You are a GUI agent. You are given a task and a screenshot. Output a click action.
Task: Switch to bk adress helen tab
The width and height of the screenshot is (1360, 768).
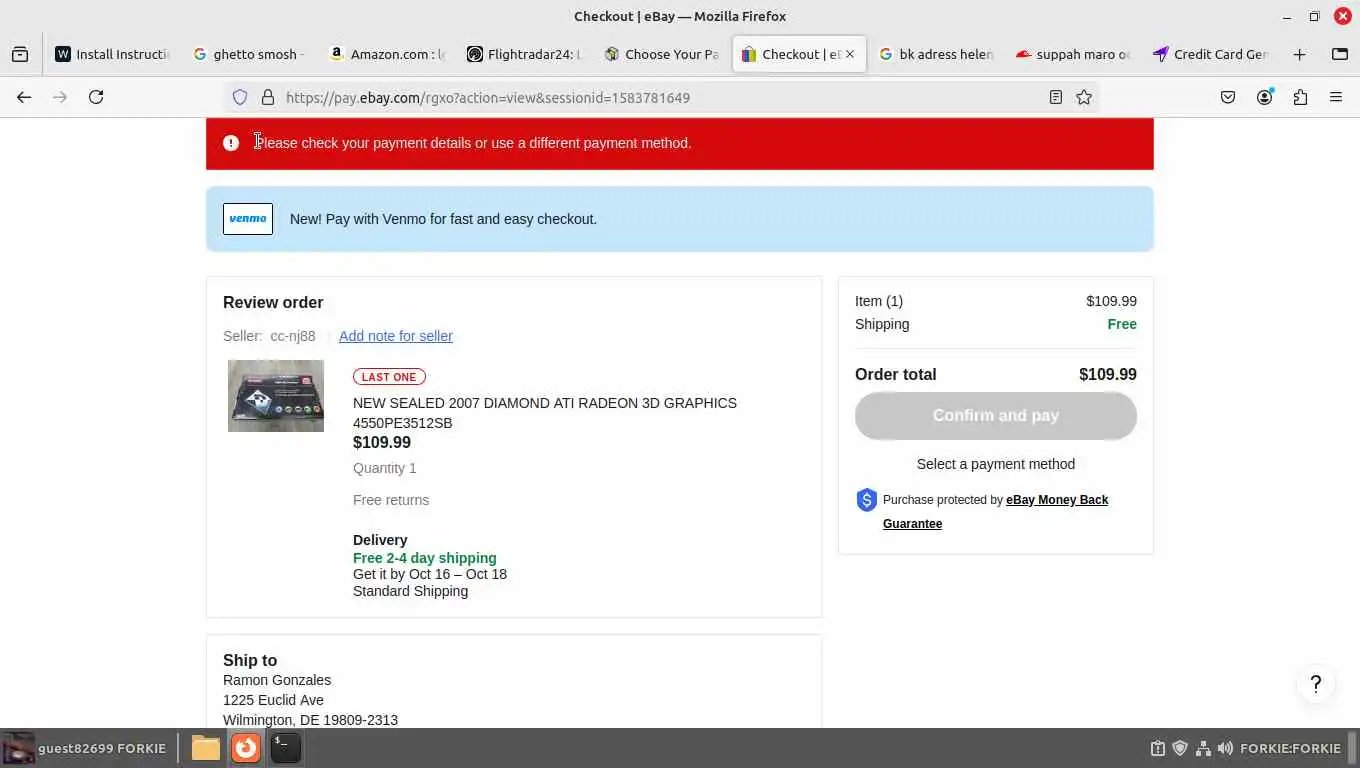935,54
